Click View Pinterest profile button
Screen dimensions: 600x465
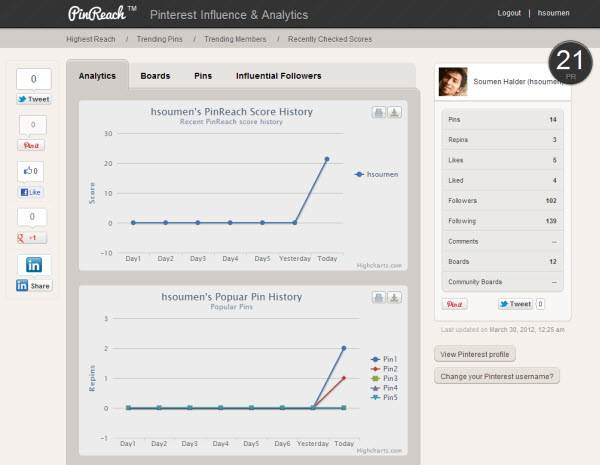(475, 354)
